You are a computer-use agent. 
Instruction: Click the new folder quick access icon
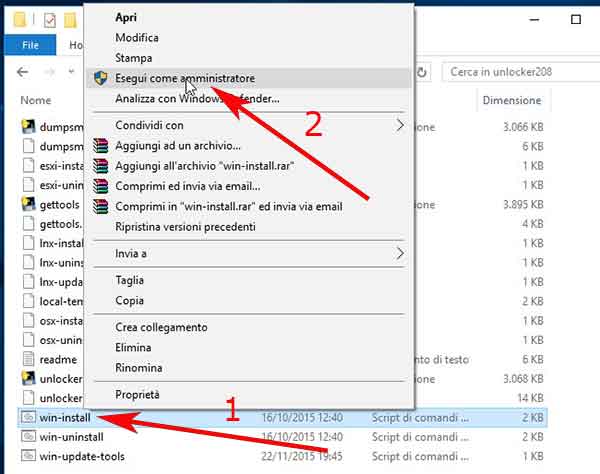pyautogui.click(x=70, y=20)
